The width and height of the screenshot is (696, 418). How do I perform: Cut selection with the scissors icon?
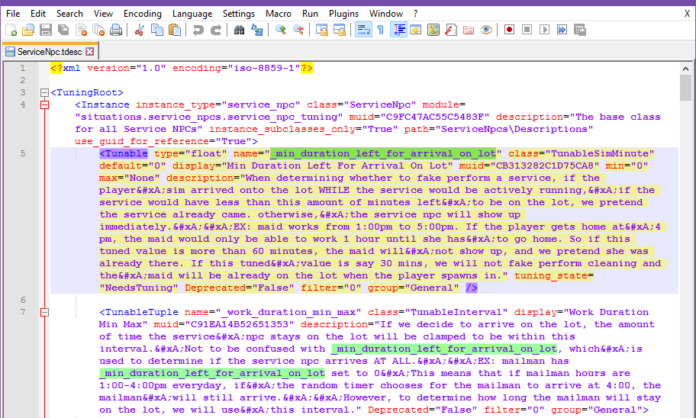click(139, 31)
